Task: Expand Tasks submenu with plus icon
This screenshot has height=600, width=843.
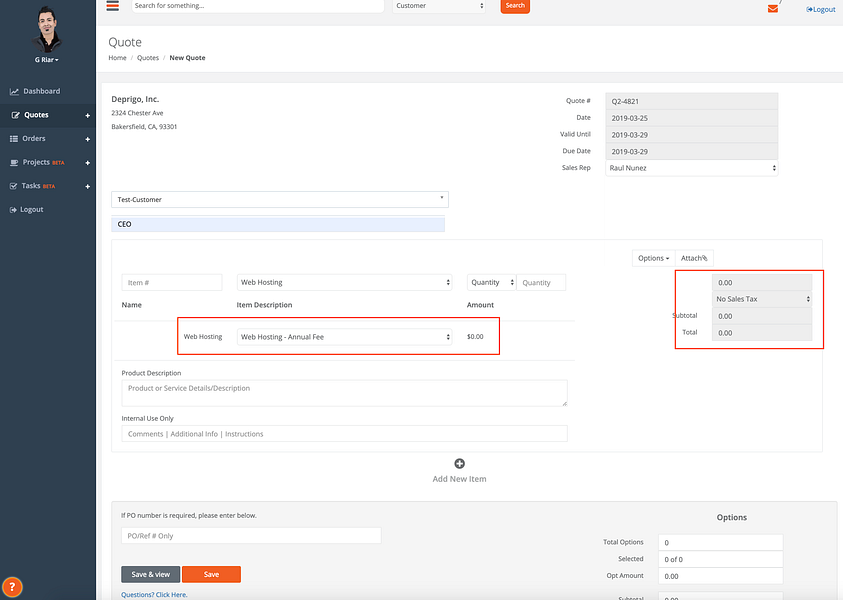Action: [87, 187]
